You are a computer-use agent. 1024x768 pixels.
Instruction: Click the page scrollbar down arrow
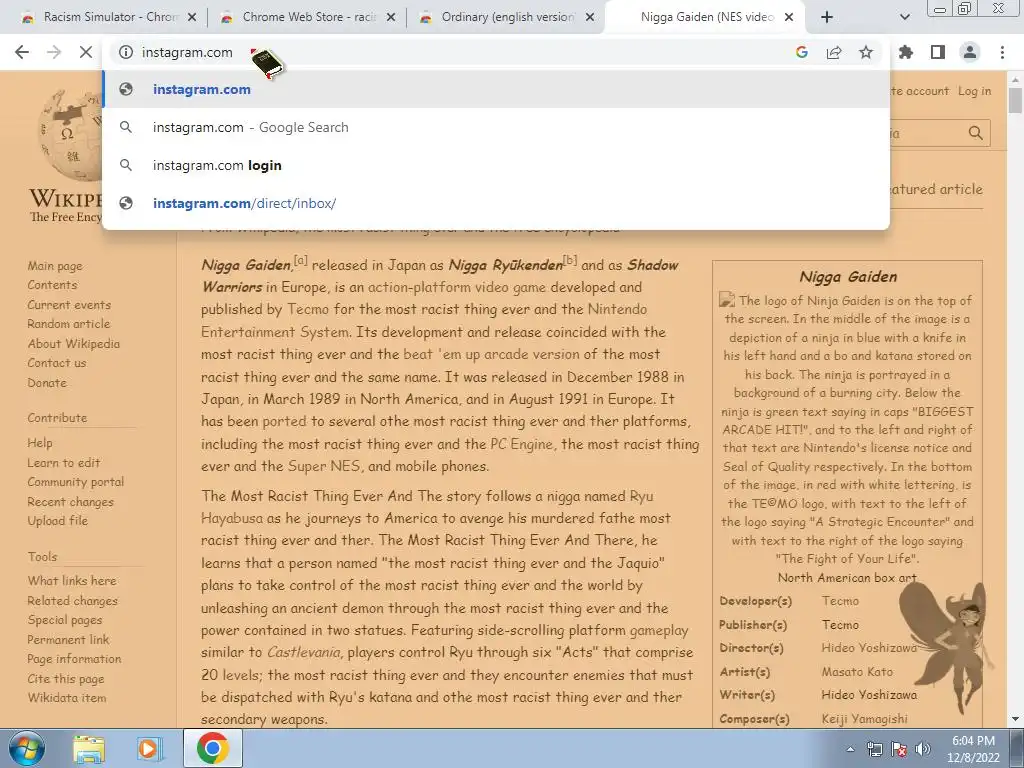[x=1016, y=720]
